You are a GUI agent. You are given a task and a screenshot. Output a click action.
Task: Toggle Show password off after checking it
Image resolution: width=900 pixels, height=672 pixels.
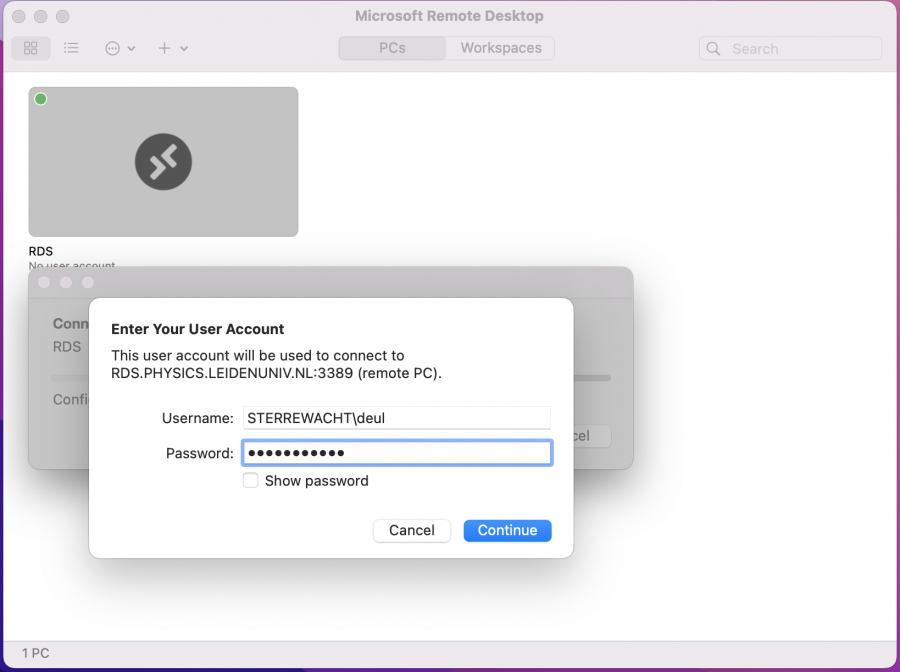250,481
